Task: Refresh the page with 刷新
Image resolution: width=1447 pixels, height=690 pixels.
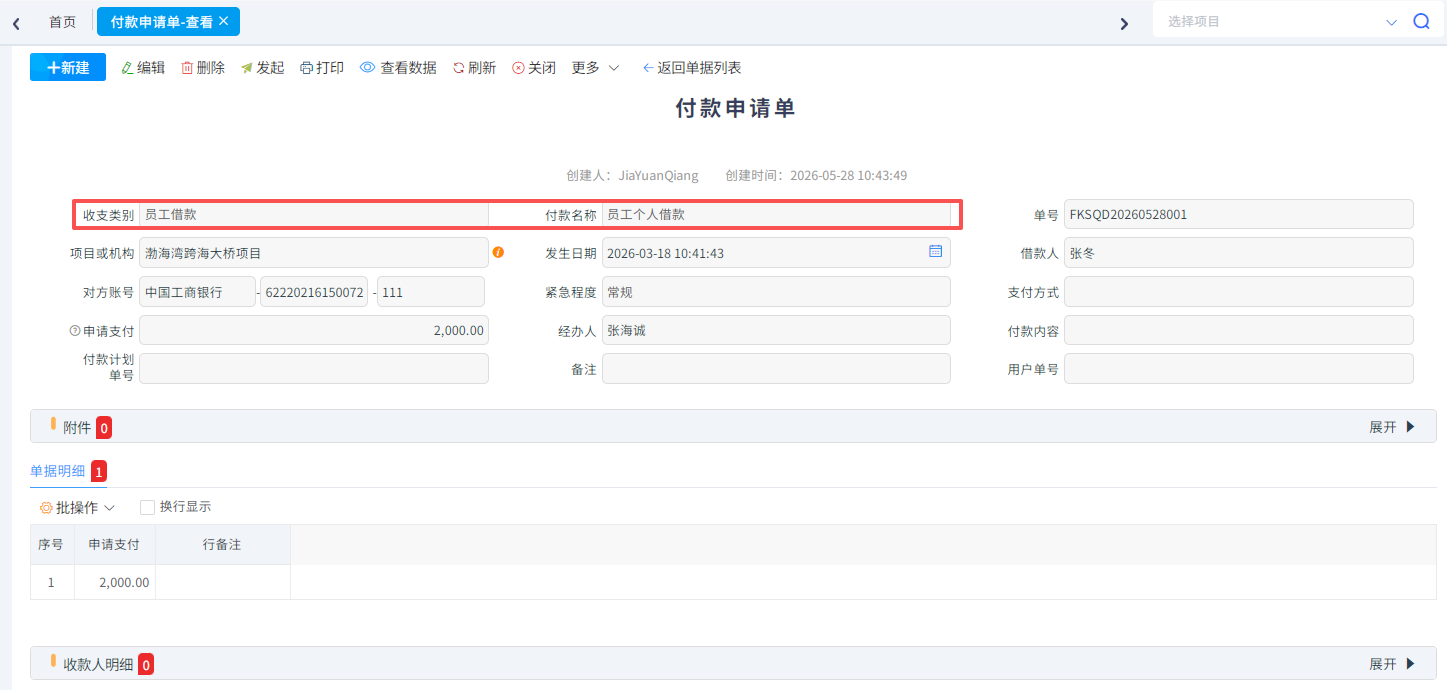Action: 474,68
